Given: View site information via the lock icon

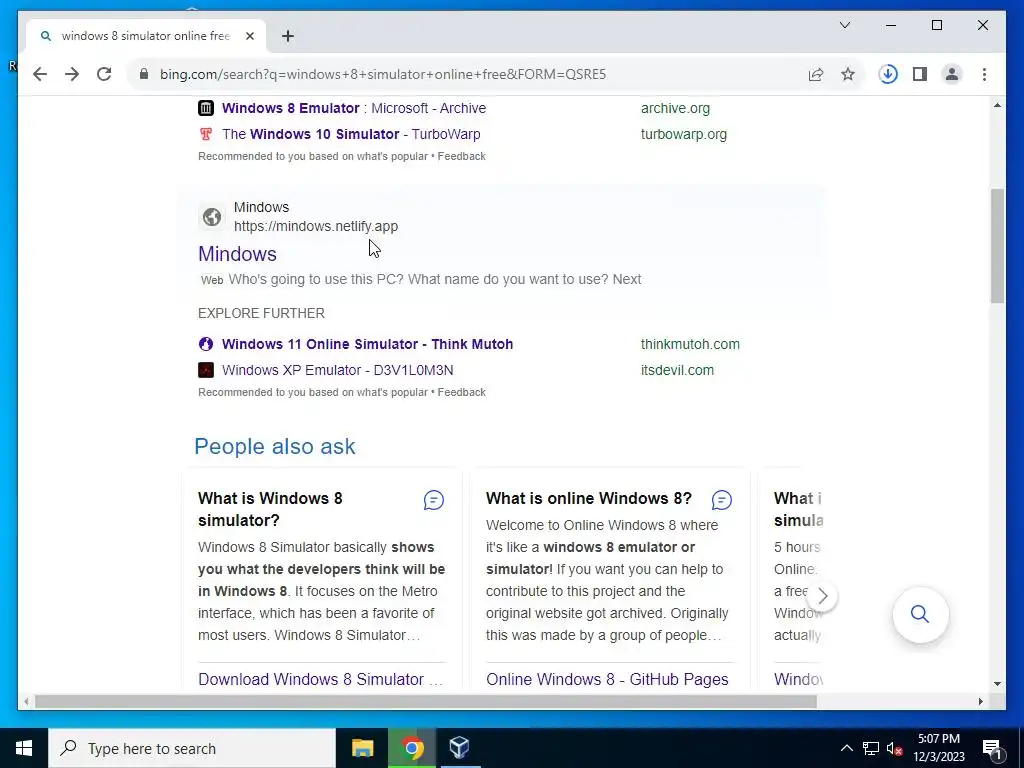Looking at the screenshot, I should coord(144,74).
